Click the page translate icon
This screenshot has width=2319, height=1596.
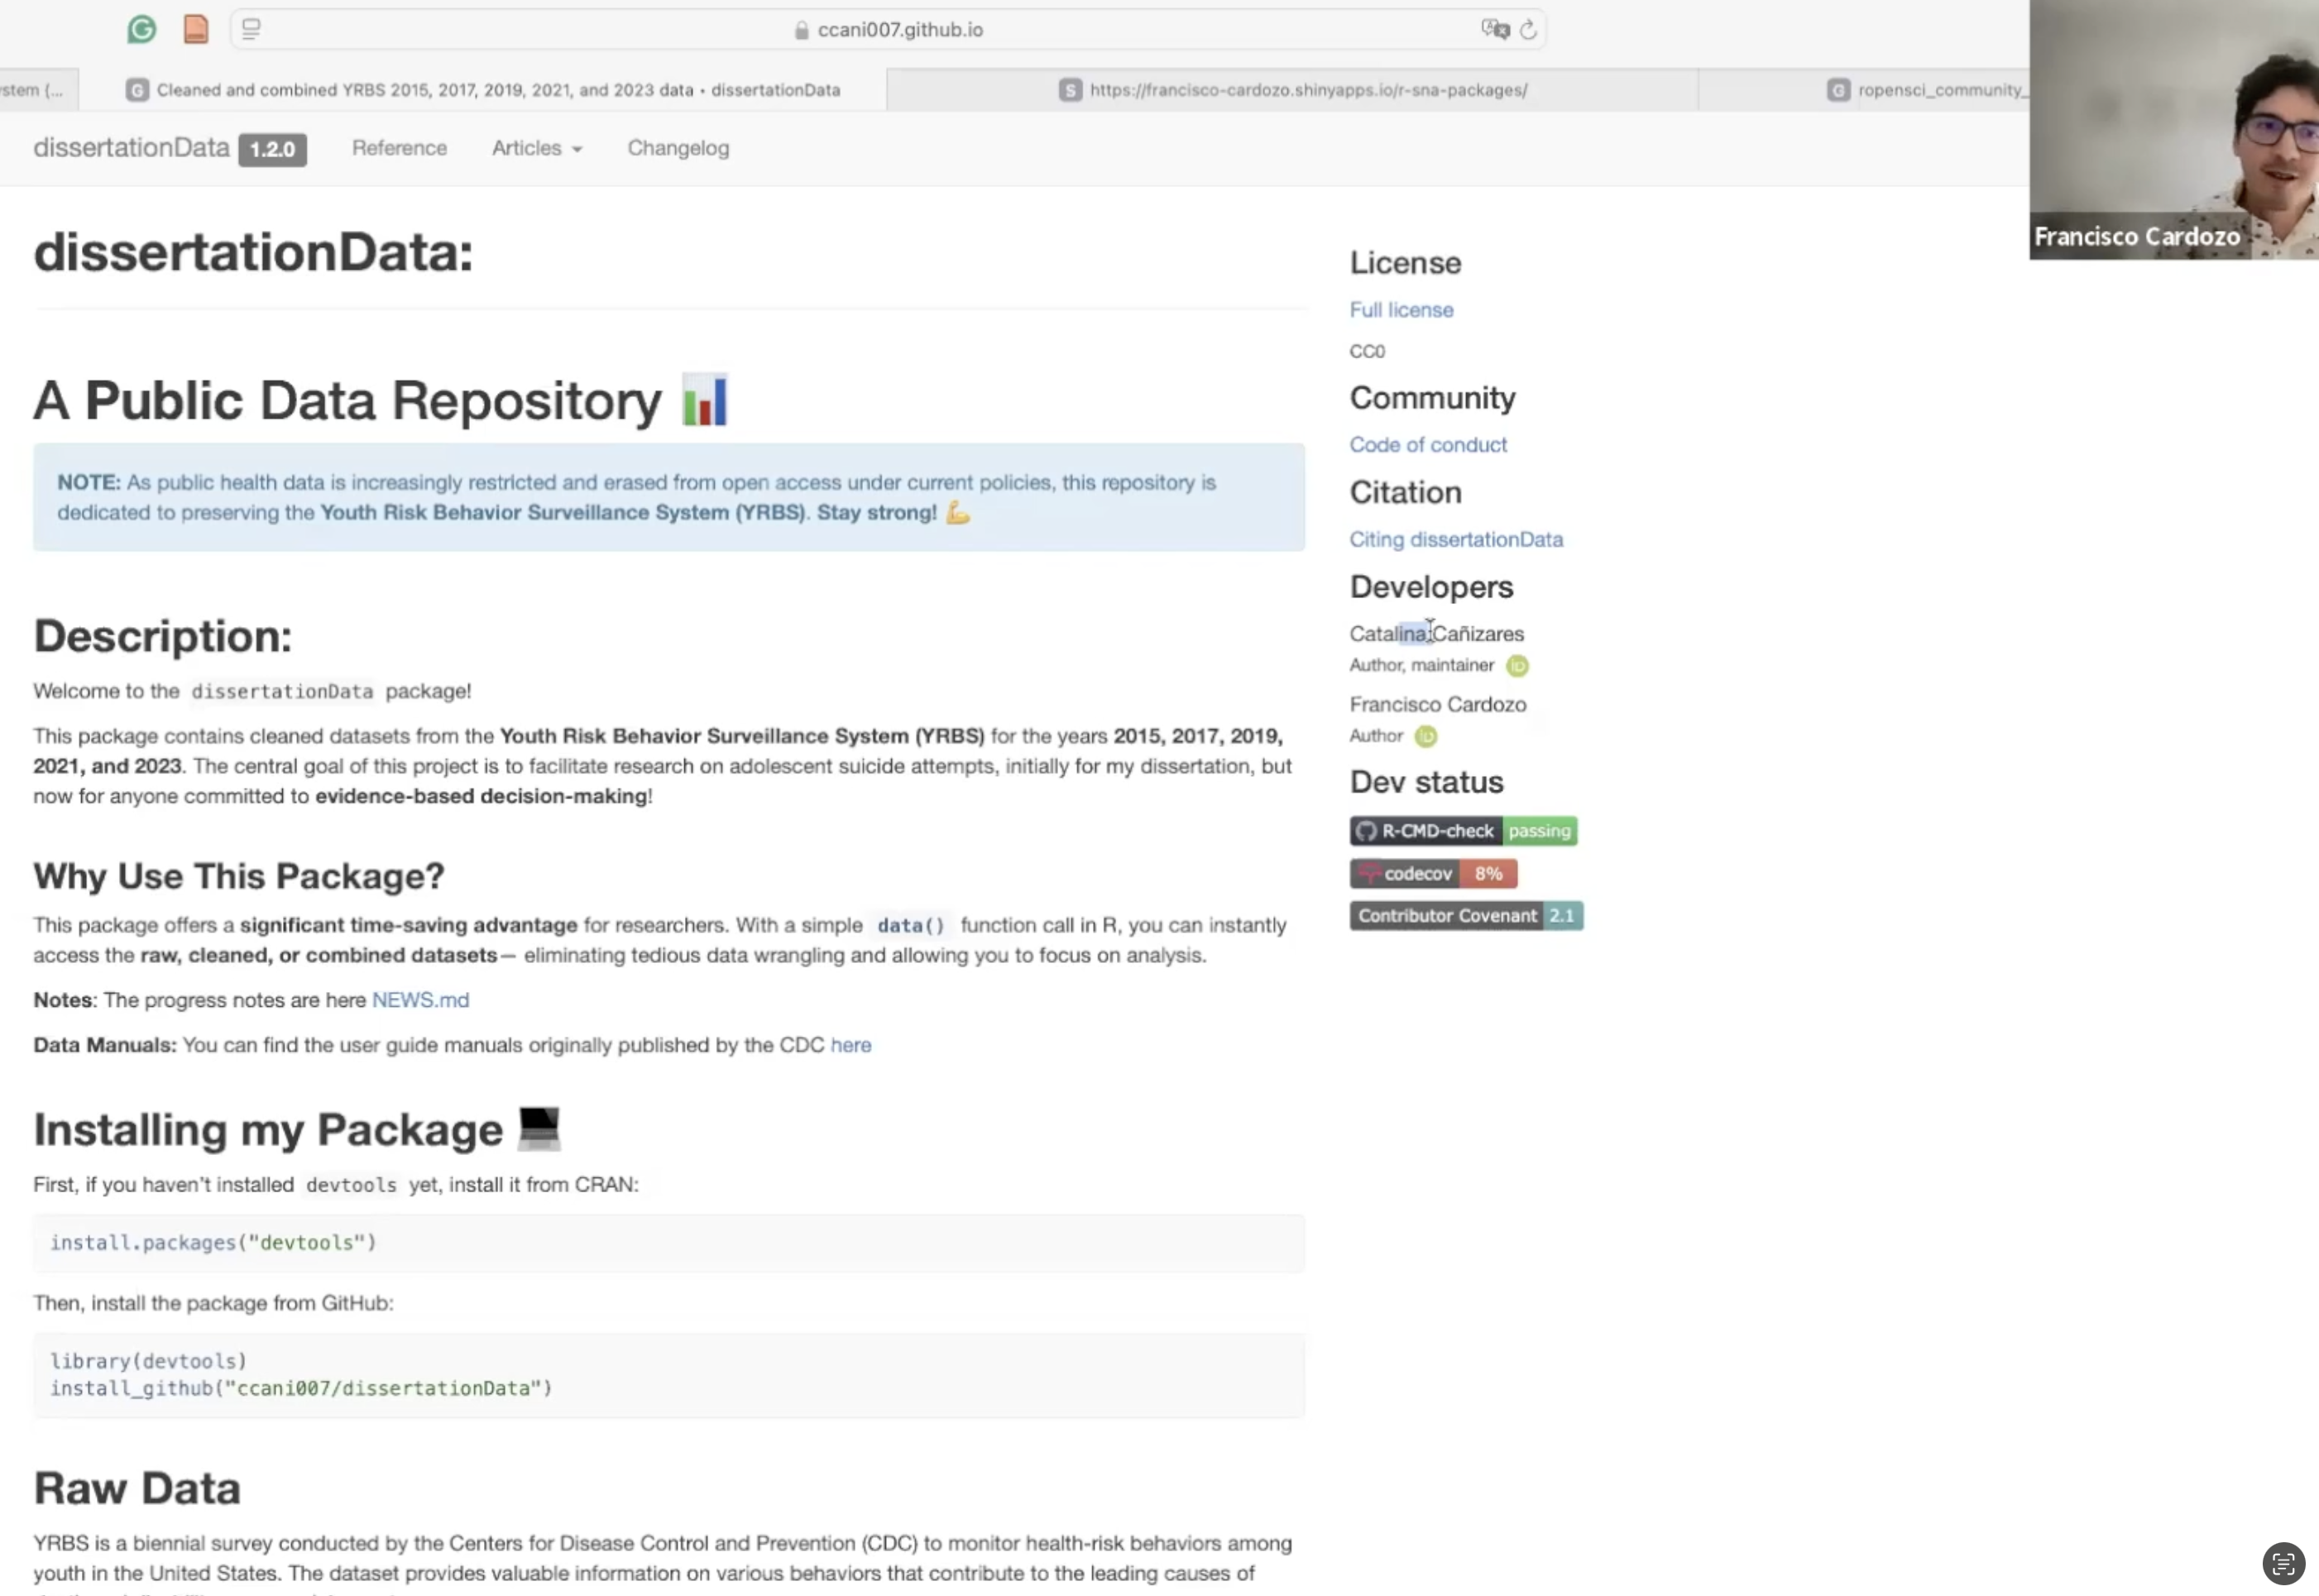point(1495,30)
